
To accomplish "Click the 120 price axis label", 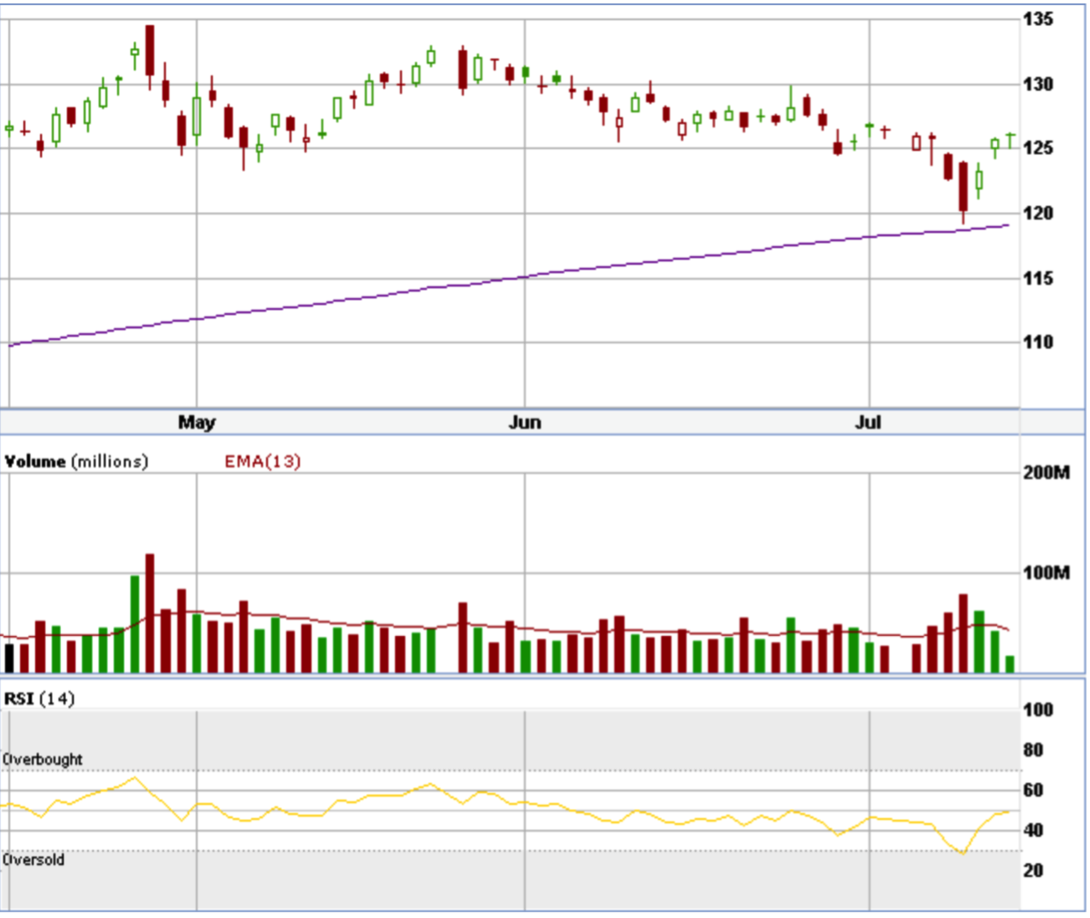I will point(1038,213).
